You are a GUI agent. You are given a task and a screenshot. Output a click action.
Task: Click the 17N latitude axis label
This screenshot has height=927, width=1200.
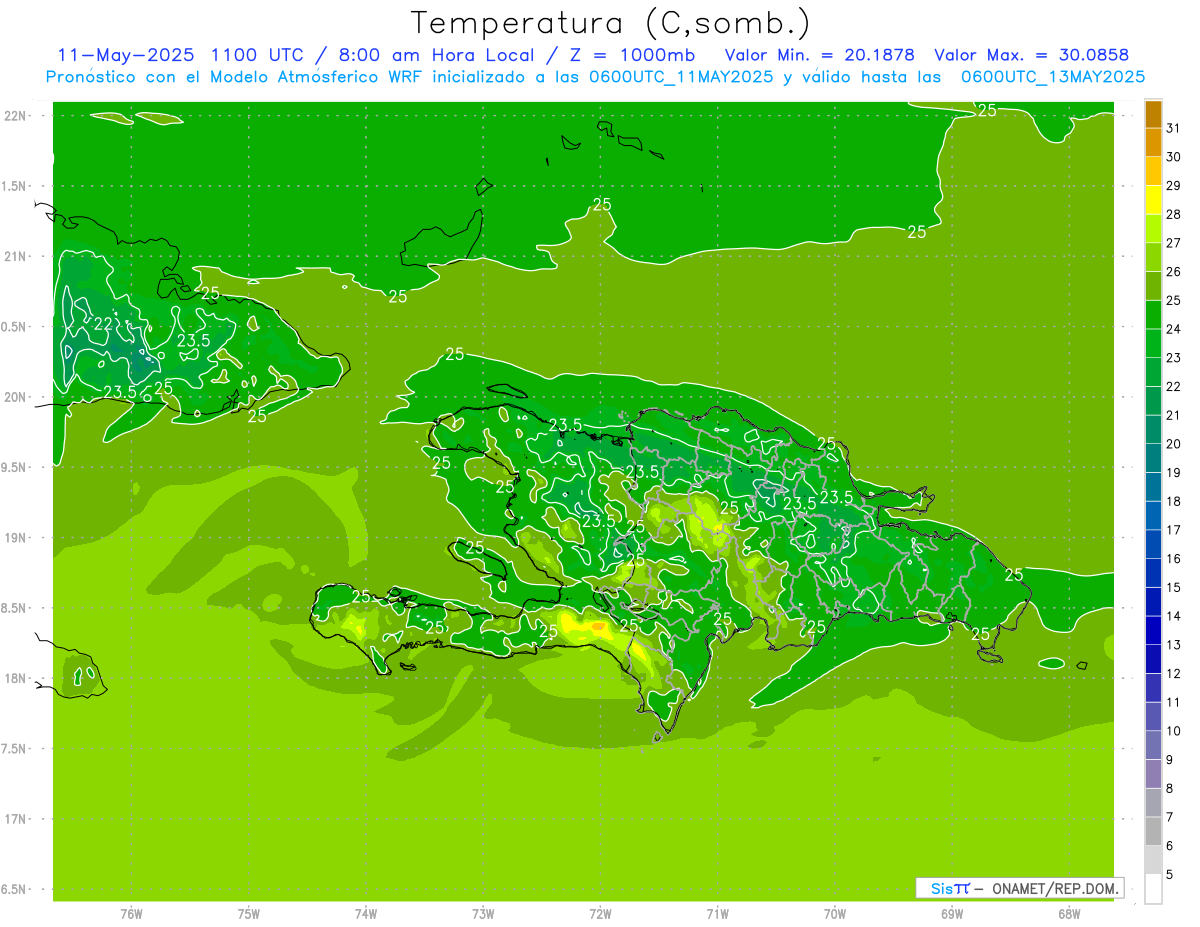[x=16, y=819]
